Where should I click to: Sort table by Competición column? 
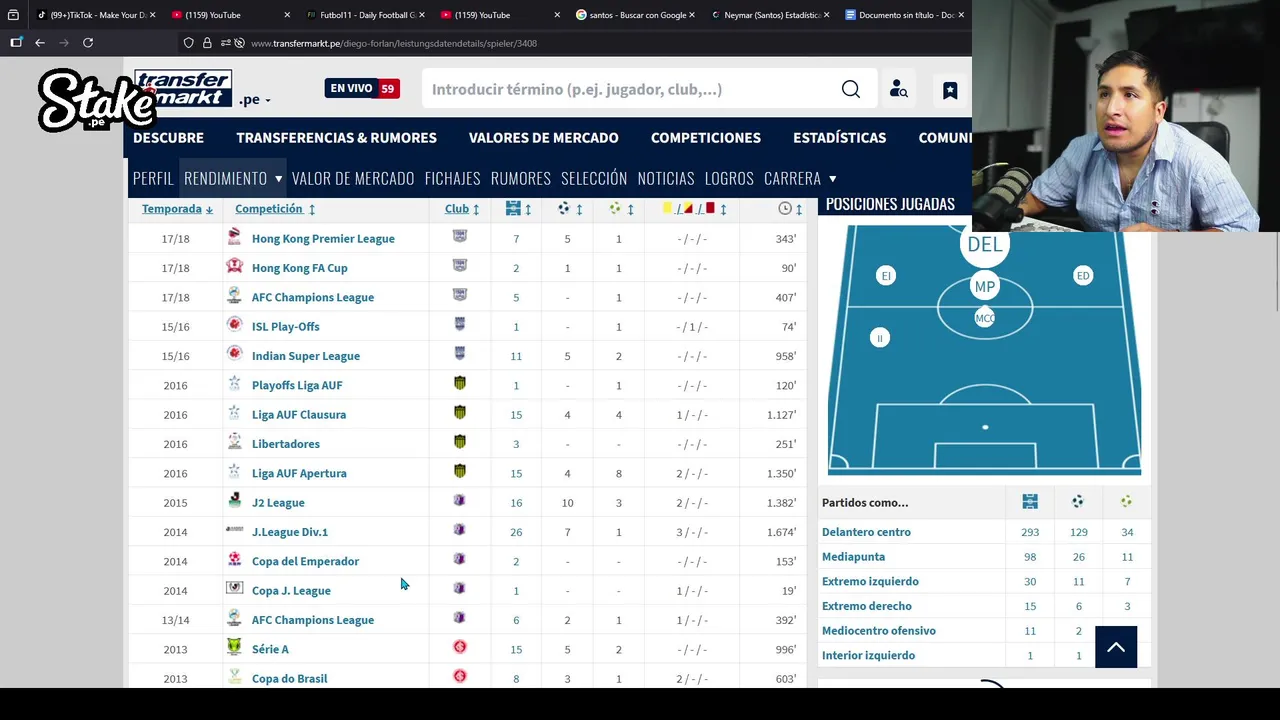(x=275, y=209)
